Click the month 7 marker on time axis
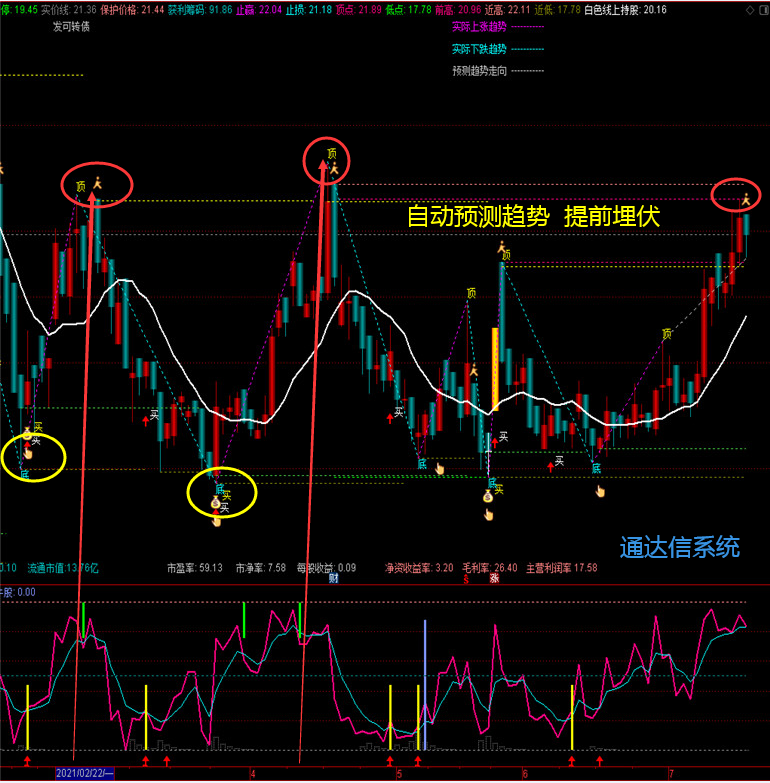 click(x=671, y=774)
